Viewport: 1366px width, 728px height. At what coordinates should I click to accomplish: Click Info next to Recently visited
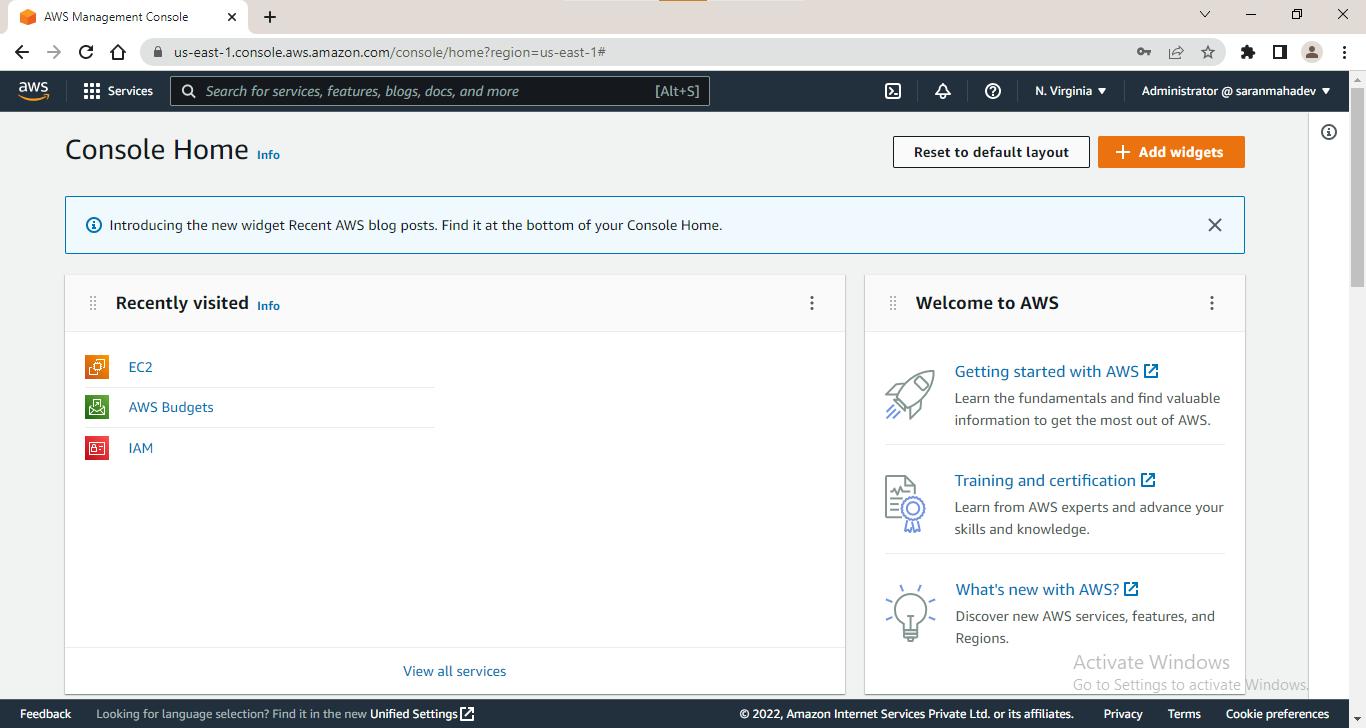[268, 306]
